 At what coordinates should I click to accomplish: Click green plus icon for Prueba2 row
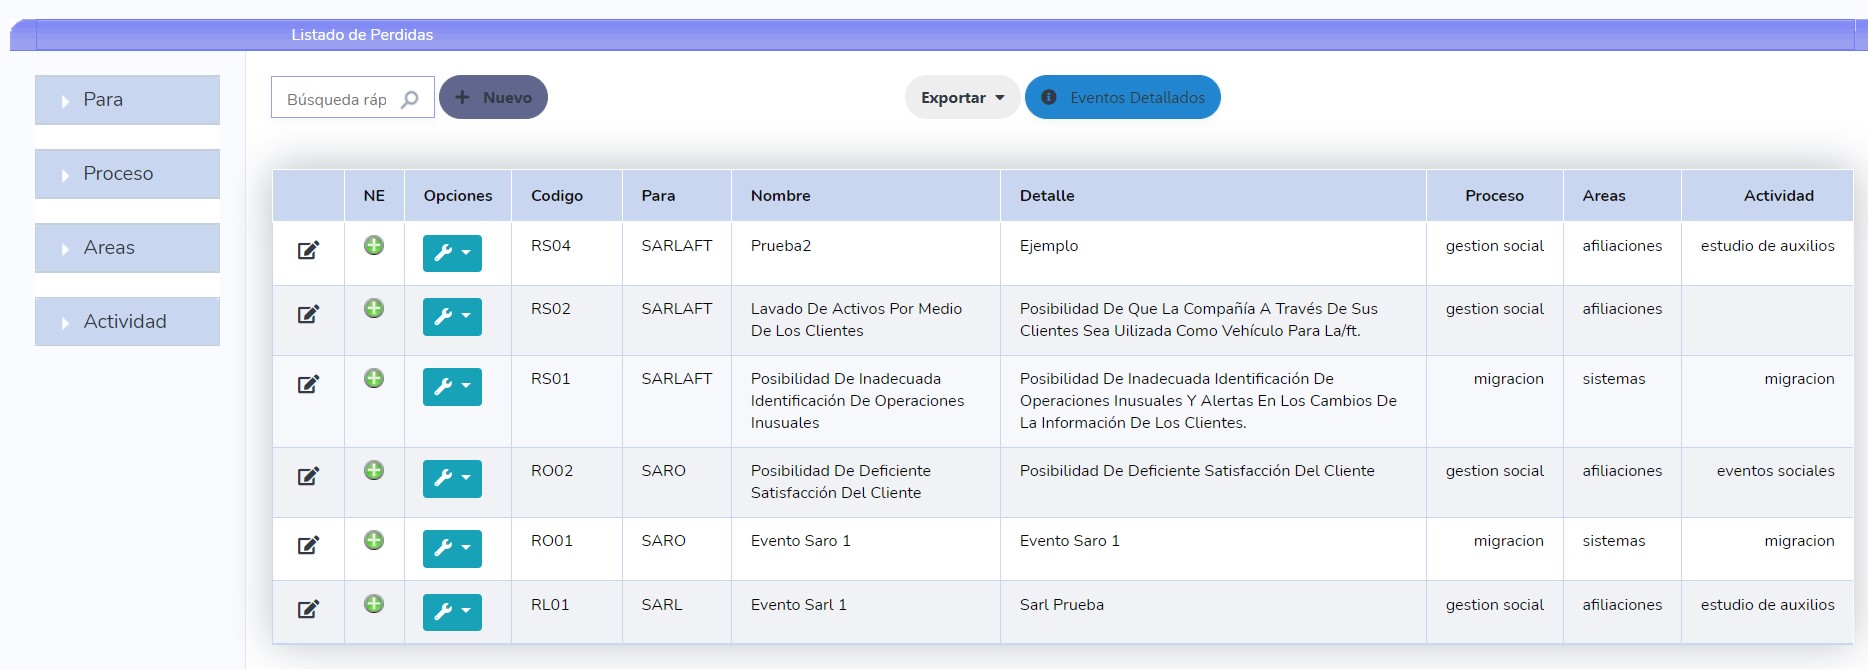(x=374, y=245)
